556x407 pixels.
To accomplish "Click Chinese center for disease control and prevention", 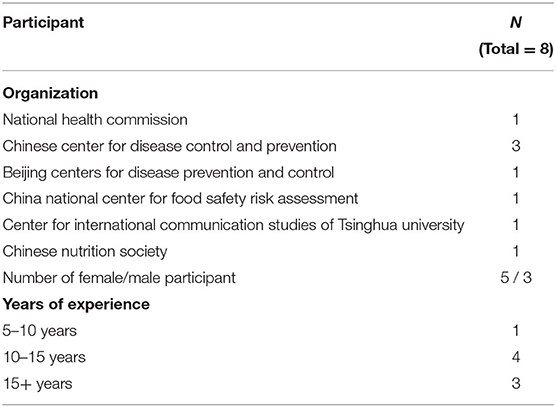I will coord(169,146).
